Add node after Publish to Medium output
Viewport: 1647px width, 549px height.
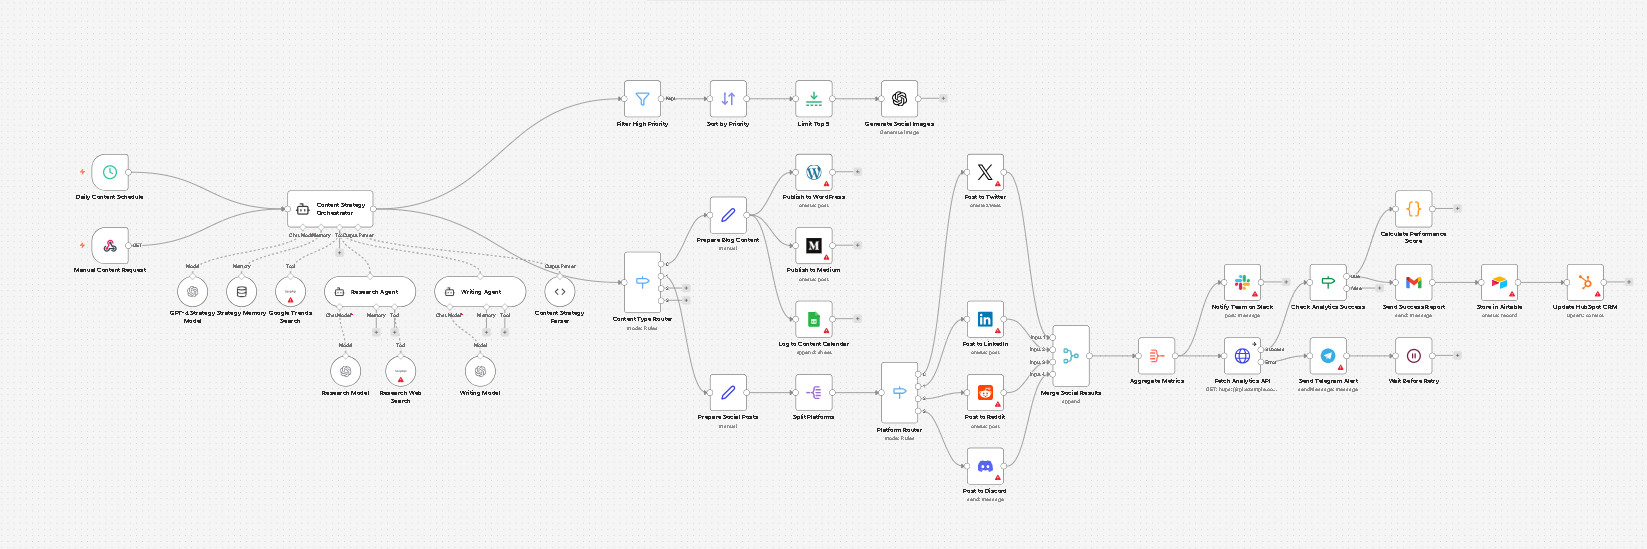click(x=857, y=245)
